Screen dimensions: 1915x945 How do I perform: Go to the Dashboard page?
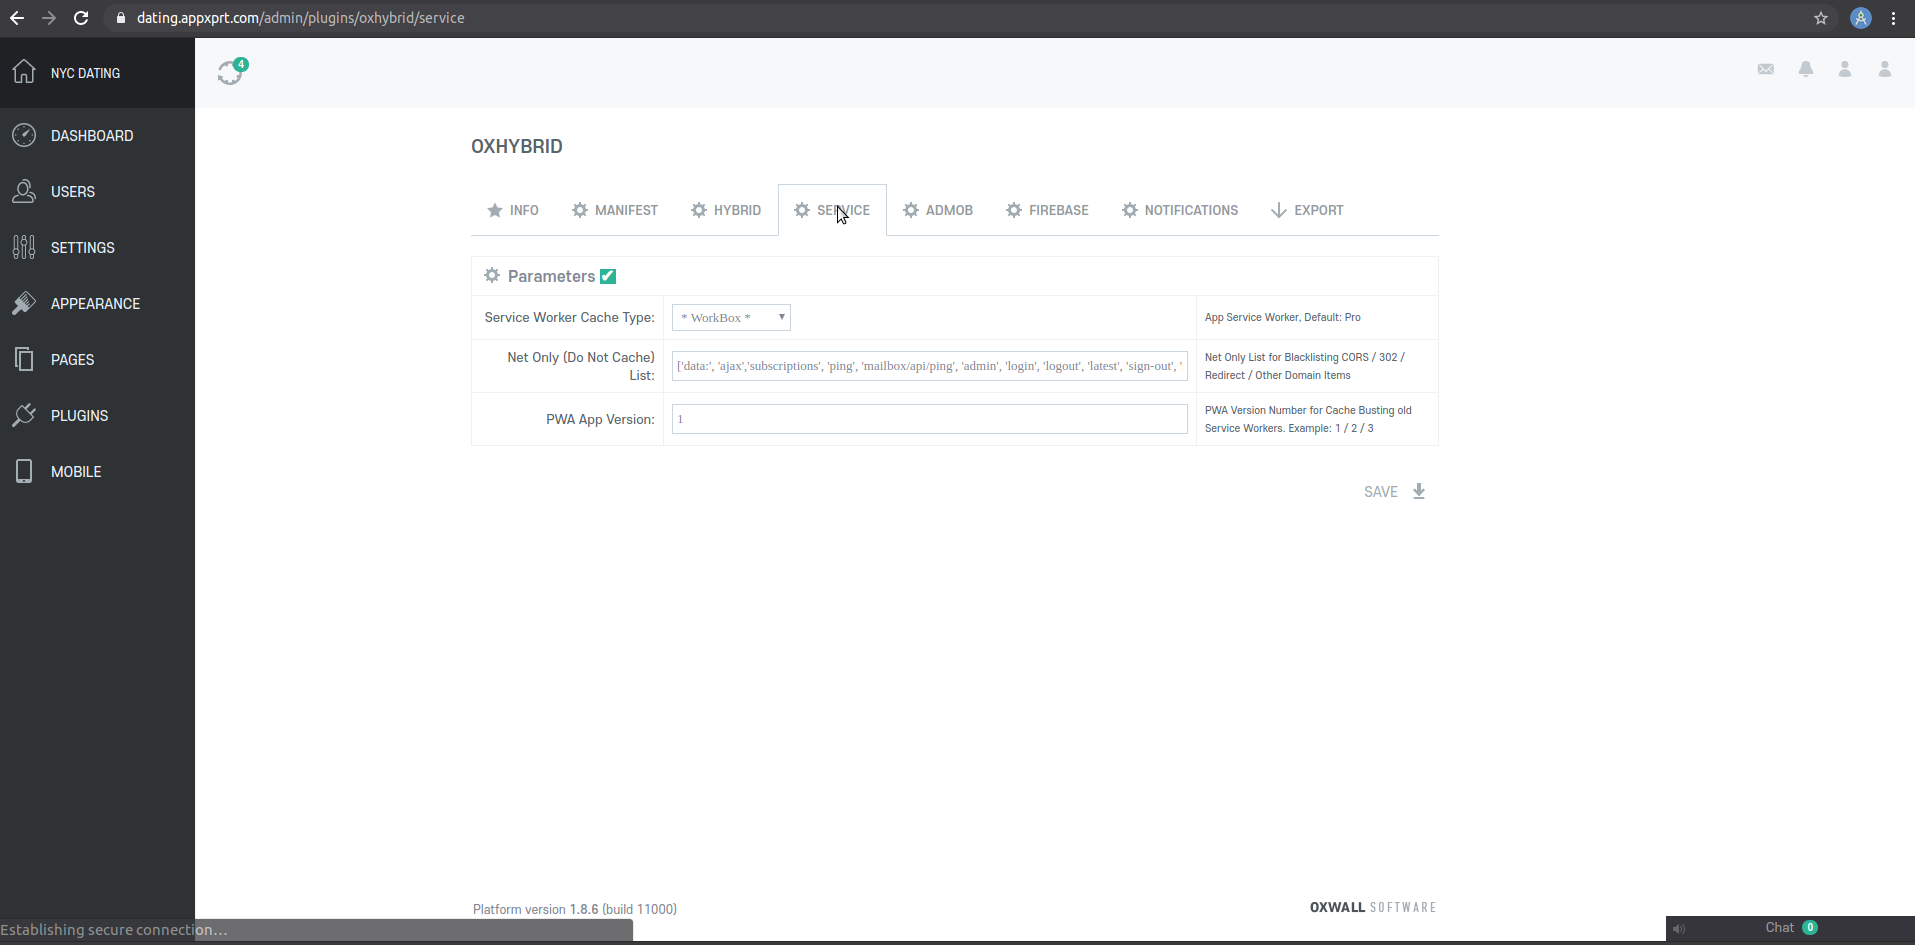pyautogui.click(x=91, y=136)
